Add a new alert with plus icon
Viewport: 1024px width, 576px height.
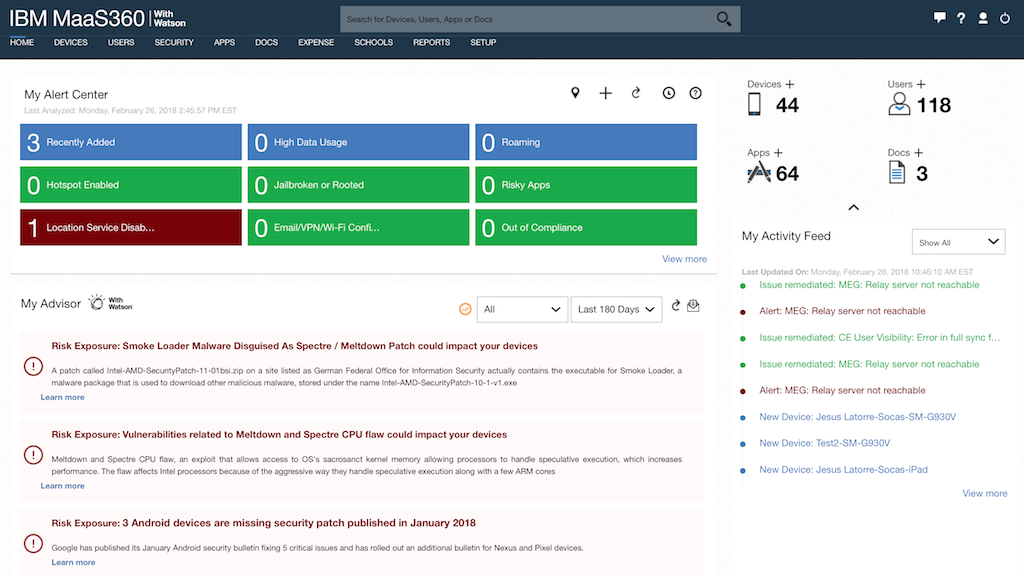click(x=605, y=93)
